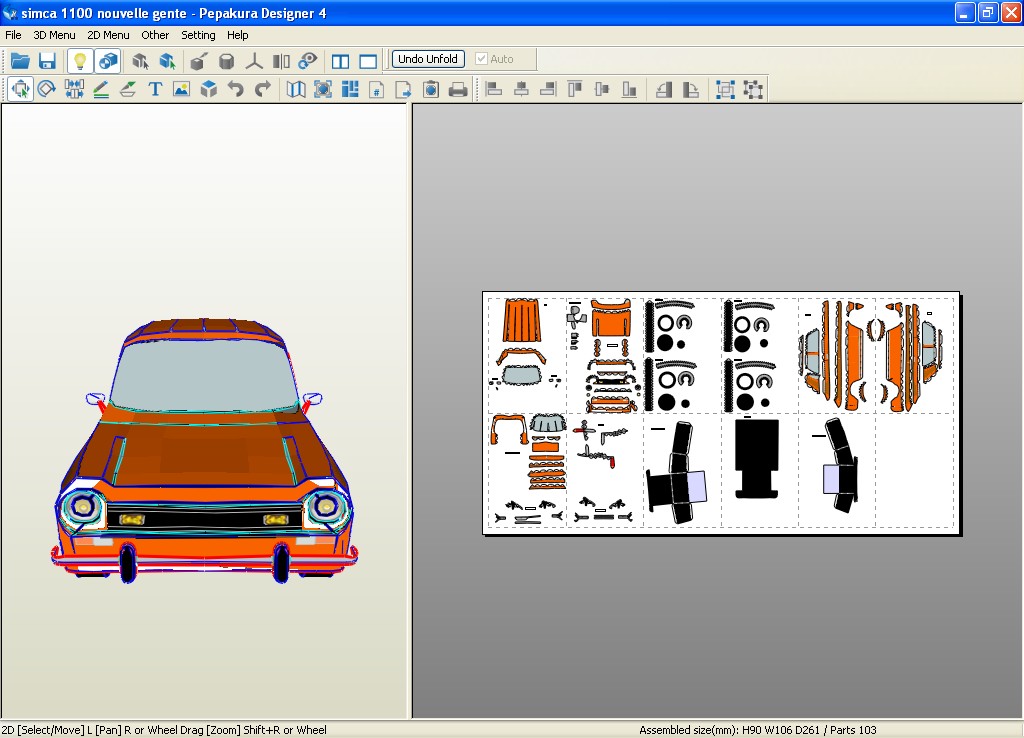Viewport: 1024px width, 738px height.
Task: Click the eye view-settings icon
Action: click(309, 61)
